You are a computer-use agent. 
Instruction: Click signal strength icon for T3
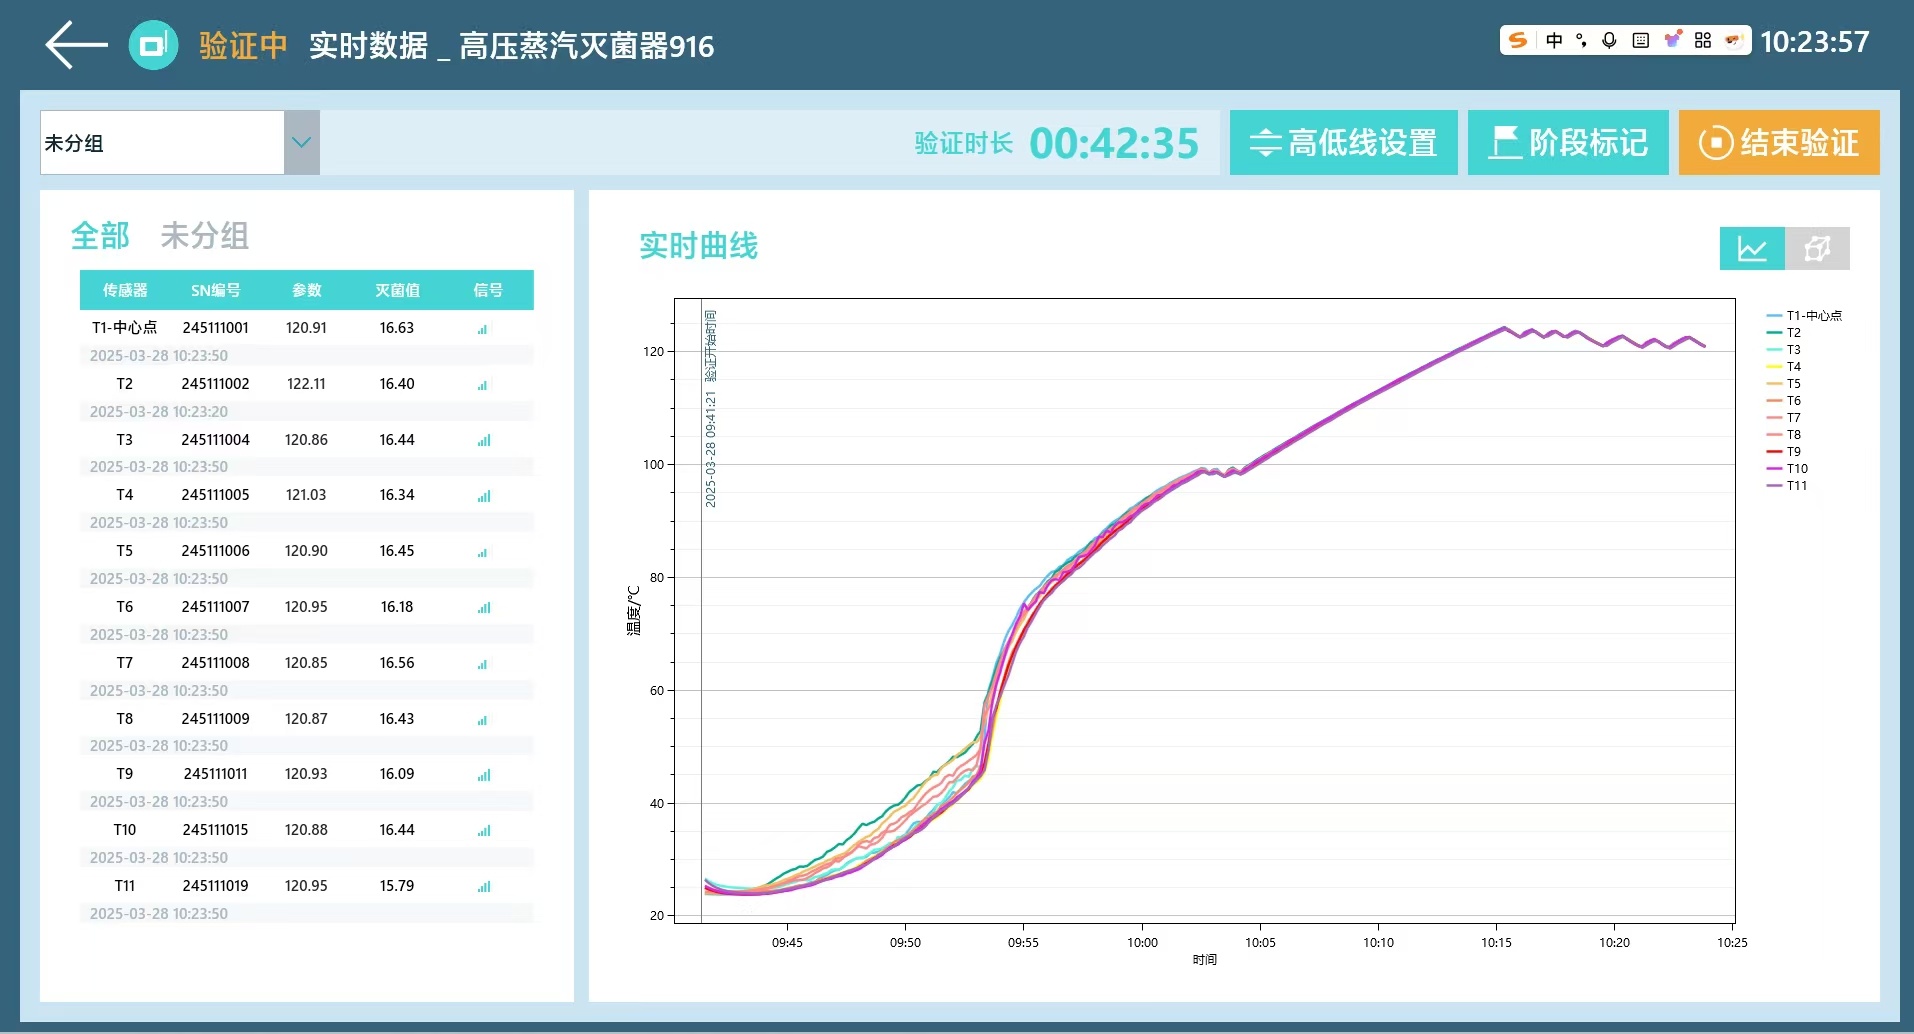[x=484, y=440]
